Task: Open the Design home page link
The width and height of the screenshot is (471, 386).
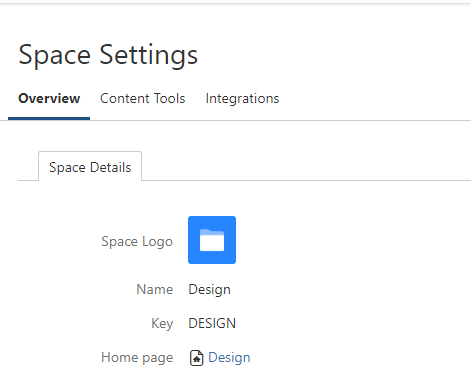Action: [x=229, y=357]
